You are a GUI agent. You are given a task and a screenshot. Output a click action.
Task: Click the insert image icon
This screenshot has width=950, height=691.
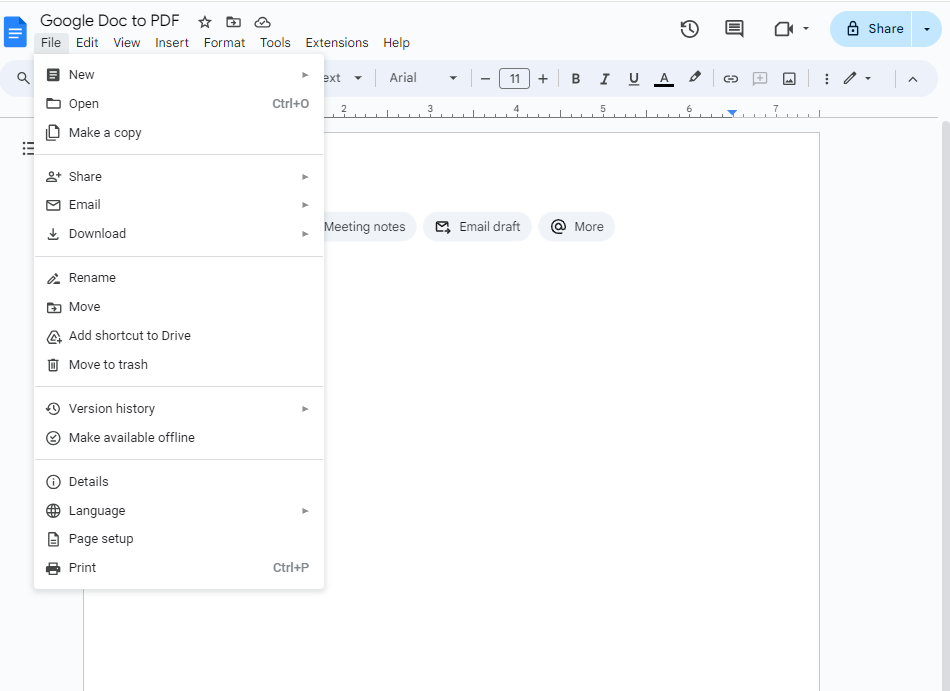[789, 78]
